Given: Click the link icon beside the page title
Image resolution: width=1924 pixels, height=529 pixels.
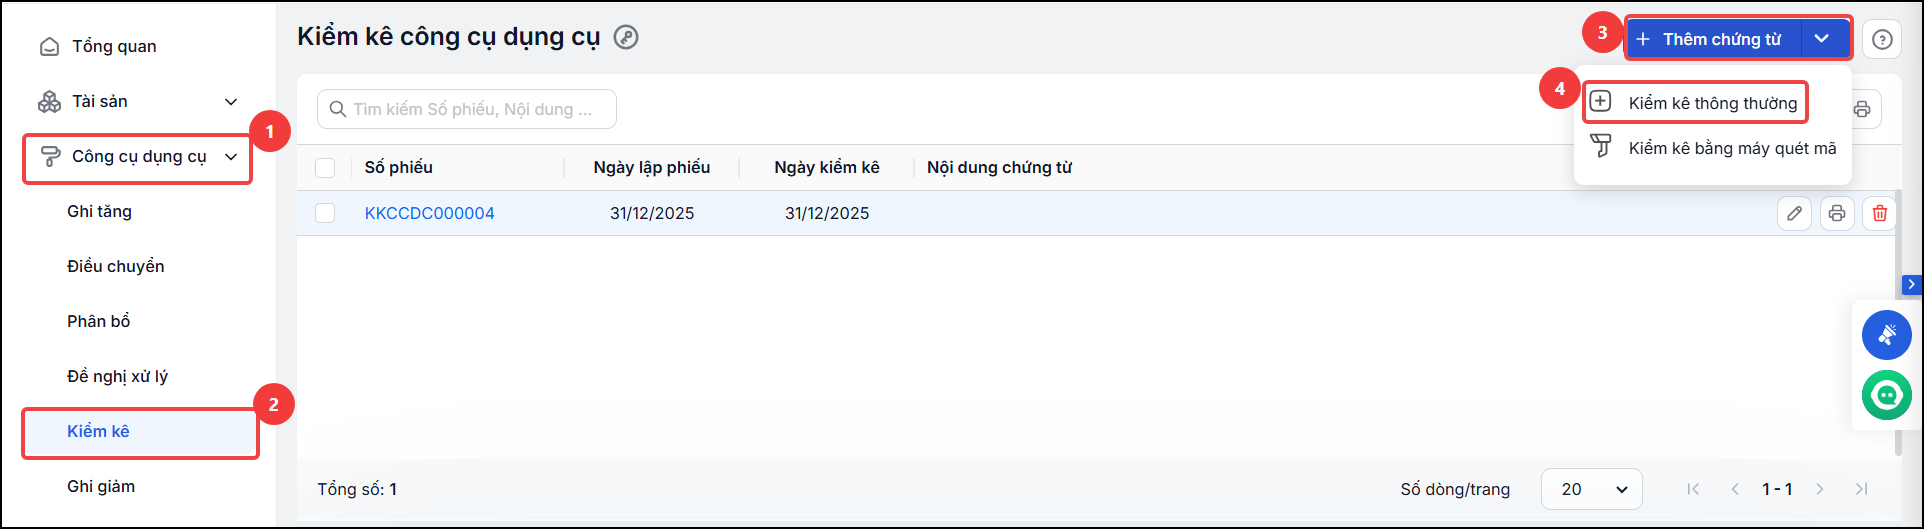Looking at the screenshot, I should point(626,38).
